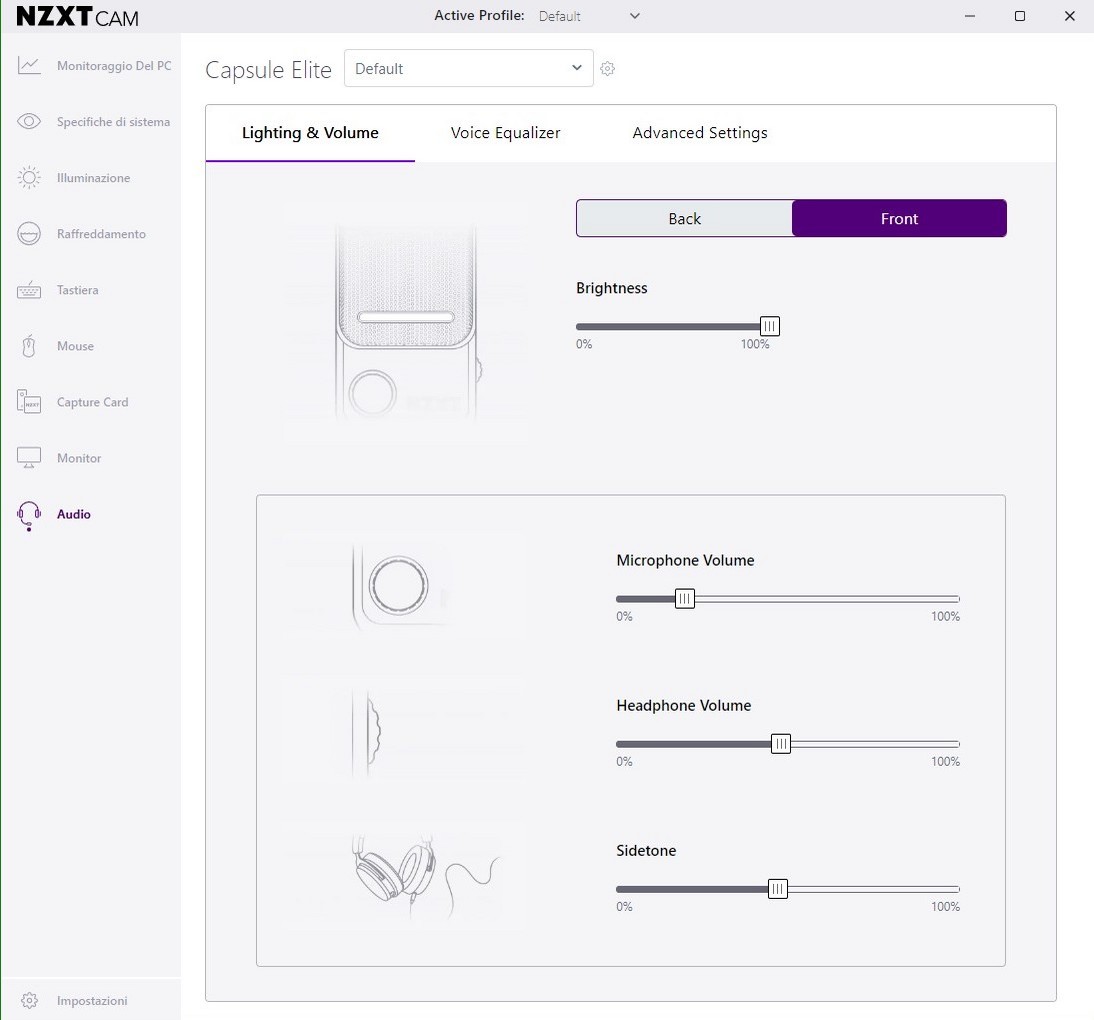Viewport: 1094px width, 1020px height.
Task: Click the Monitor display icon
Action: 29,458
